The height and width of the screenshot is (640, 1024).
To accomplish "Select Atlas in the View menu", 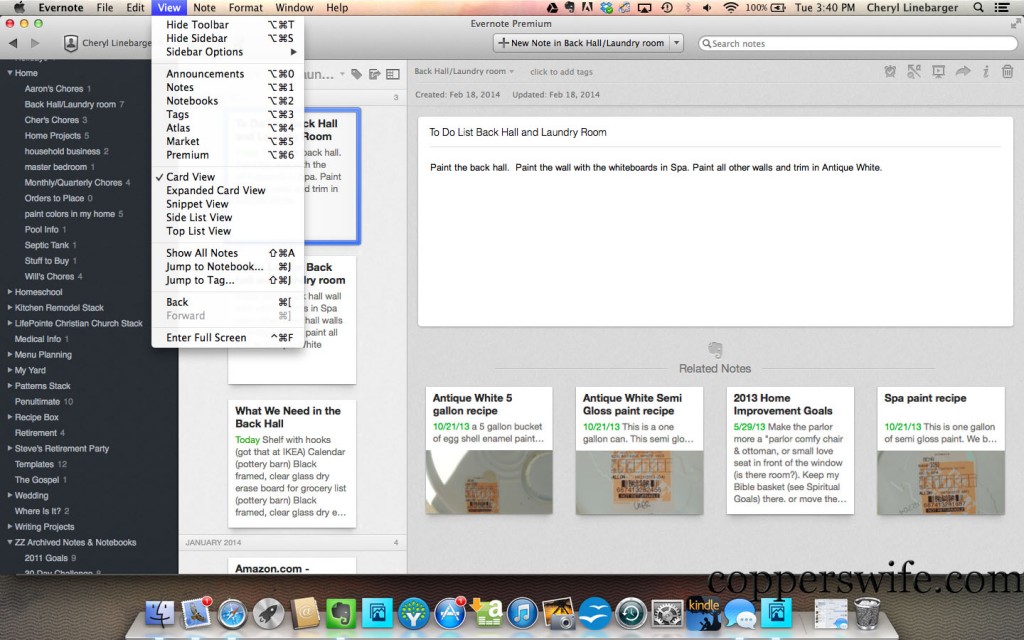I will [x=228, y=128].
